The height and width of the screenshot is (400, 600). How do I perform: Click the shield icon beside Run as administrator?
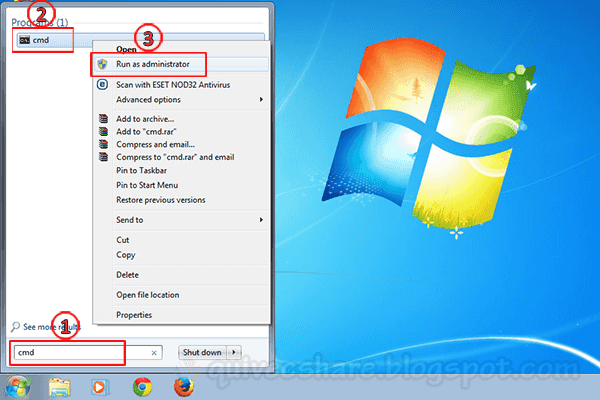[102, 64]
